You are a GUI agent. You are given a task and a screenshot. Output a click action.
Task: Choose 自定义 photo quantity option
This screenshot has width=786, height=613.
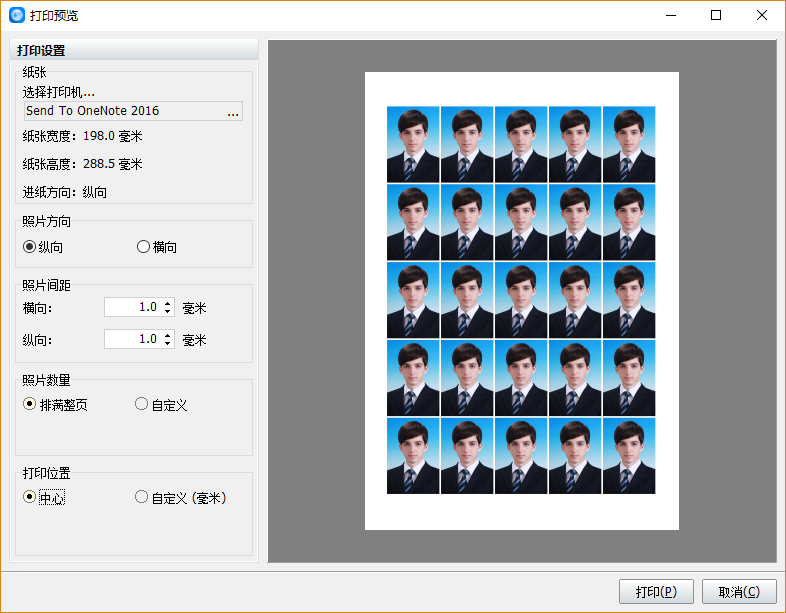(x=142, y=405)
